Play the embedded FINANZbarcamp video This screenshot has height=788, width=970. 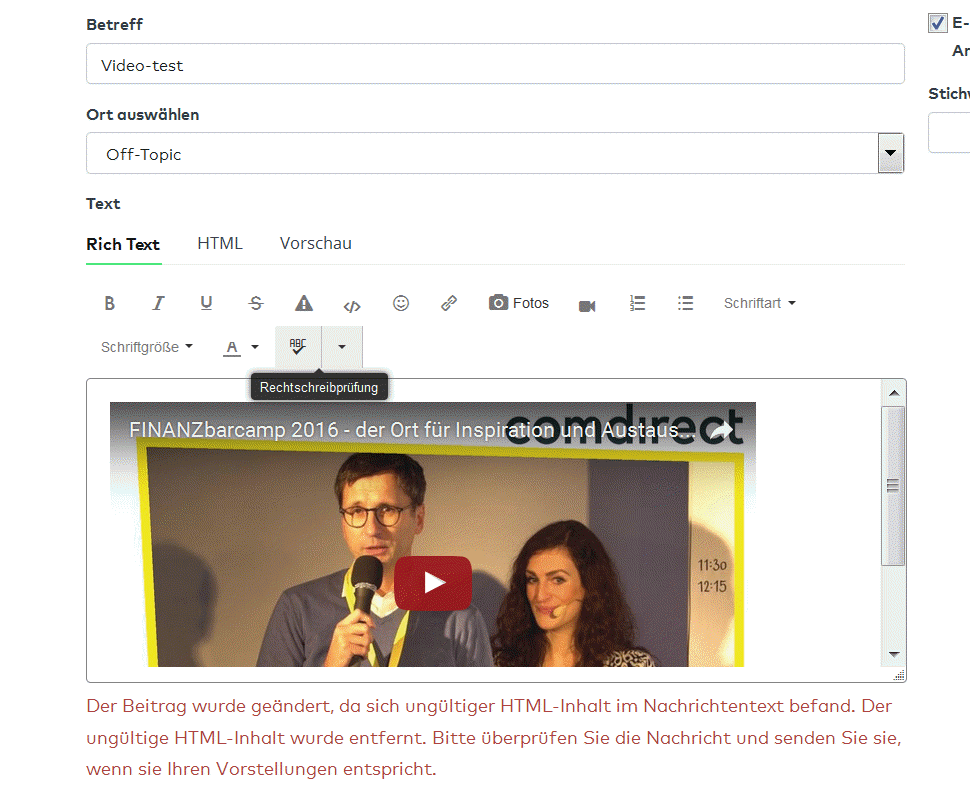click(433, 583)
